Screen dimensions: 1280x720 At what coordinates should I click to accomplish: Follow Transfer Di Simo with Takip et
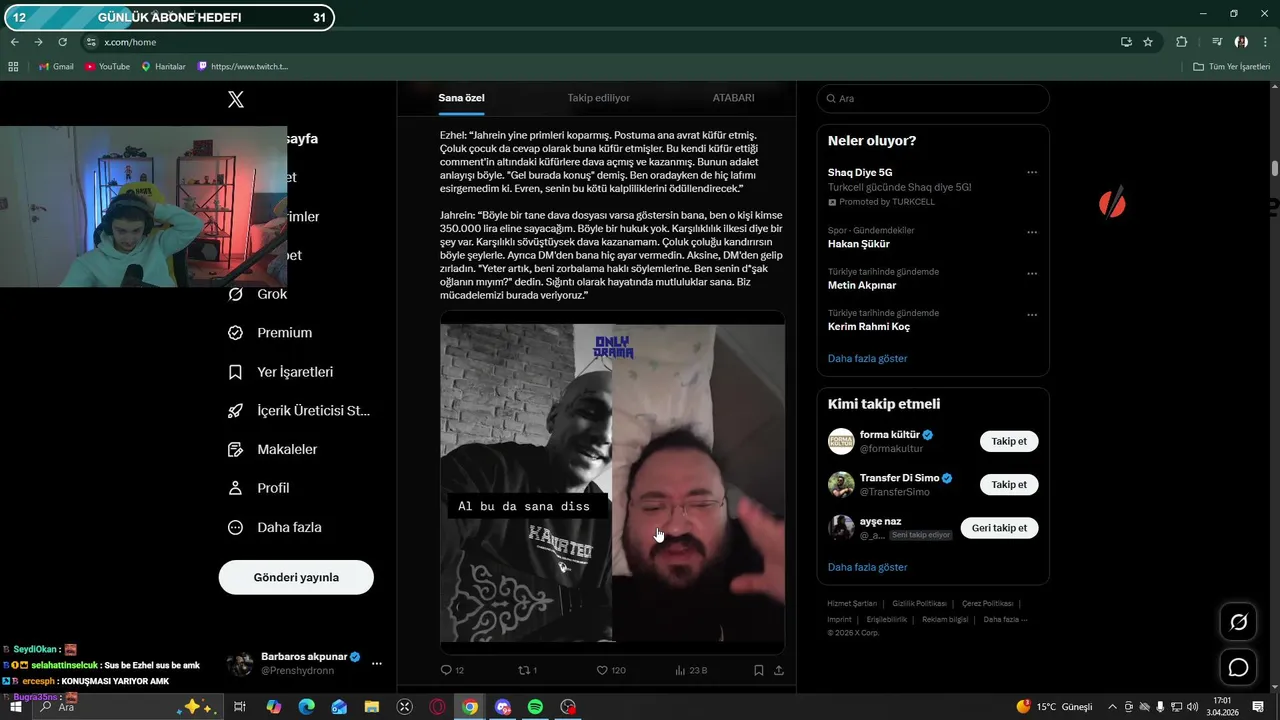tap(1009, 484)
